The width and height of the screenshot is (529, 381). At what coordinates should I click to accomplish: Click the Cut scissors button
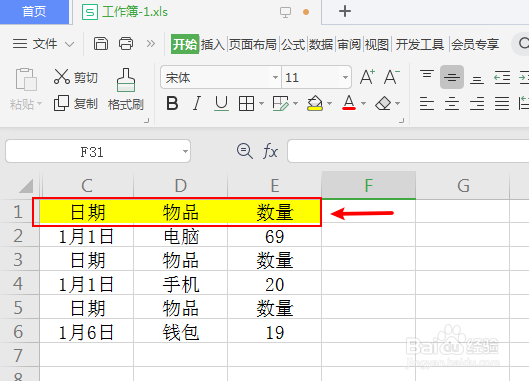76,77
